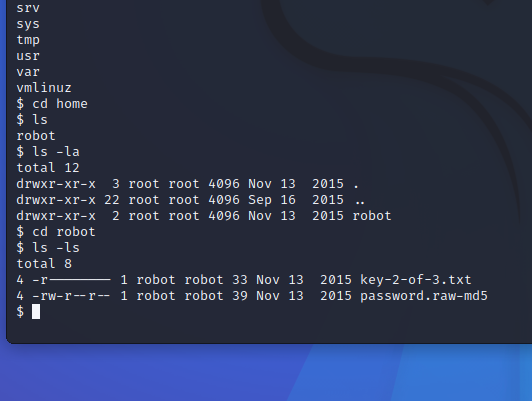This screenshot has height=401, width=532.
Task: Click the -rw-r--r-- permission string
Action: click(71, 296)
